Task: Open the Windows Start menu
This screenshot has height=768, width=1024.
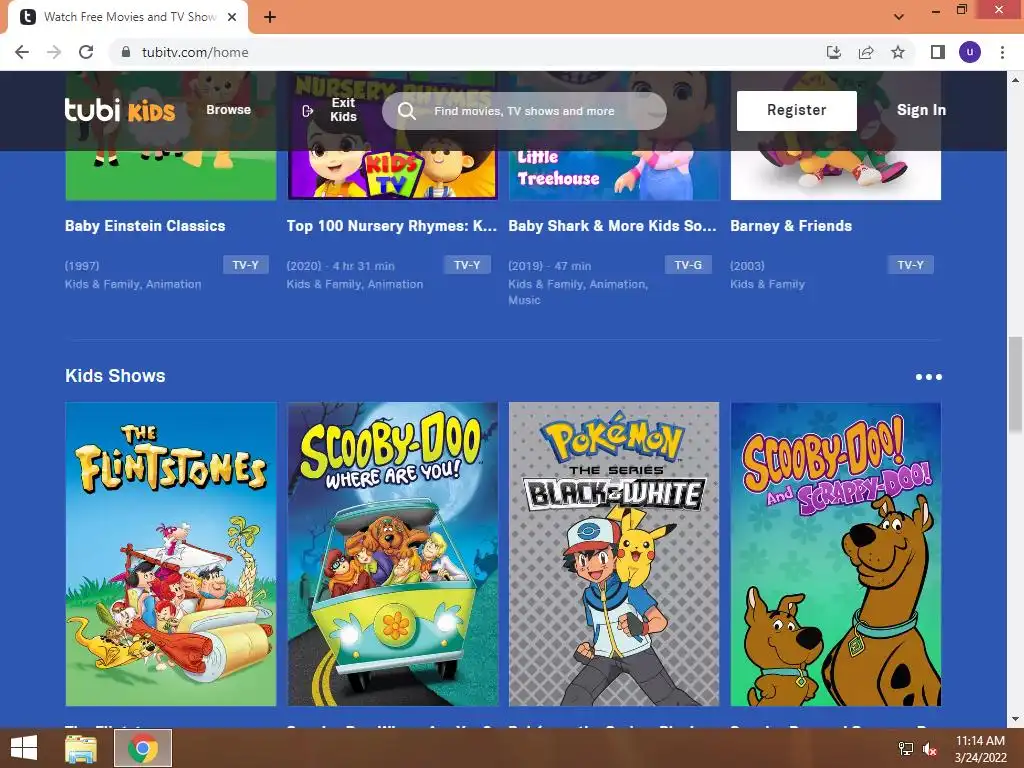Action: [x=24, y=748]
